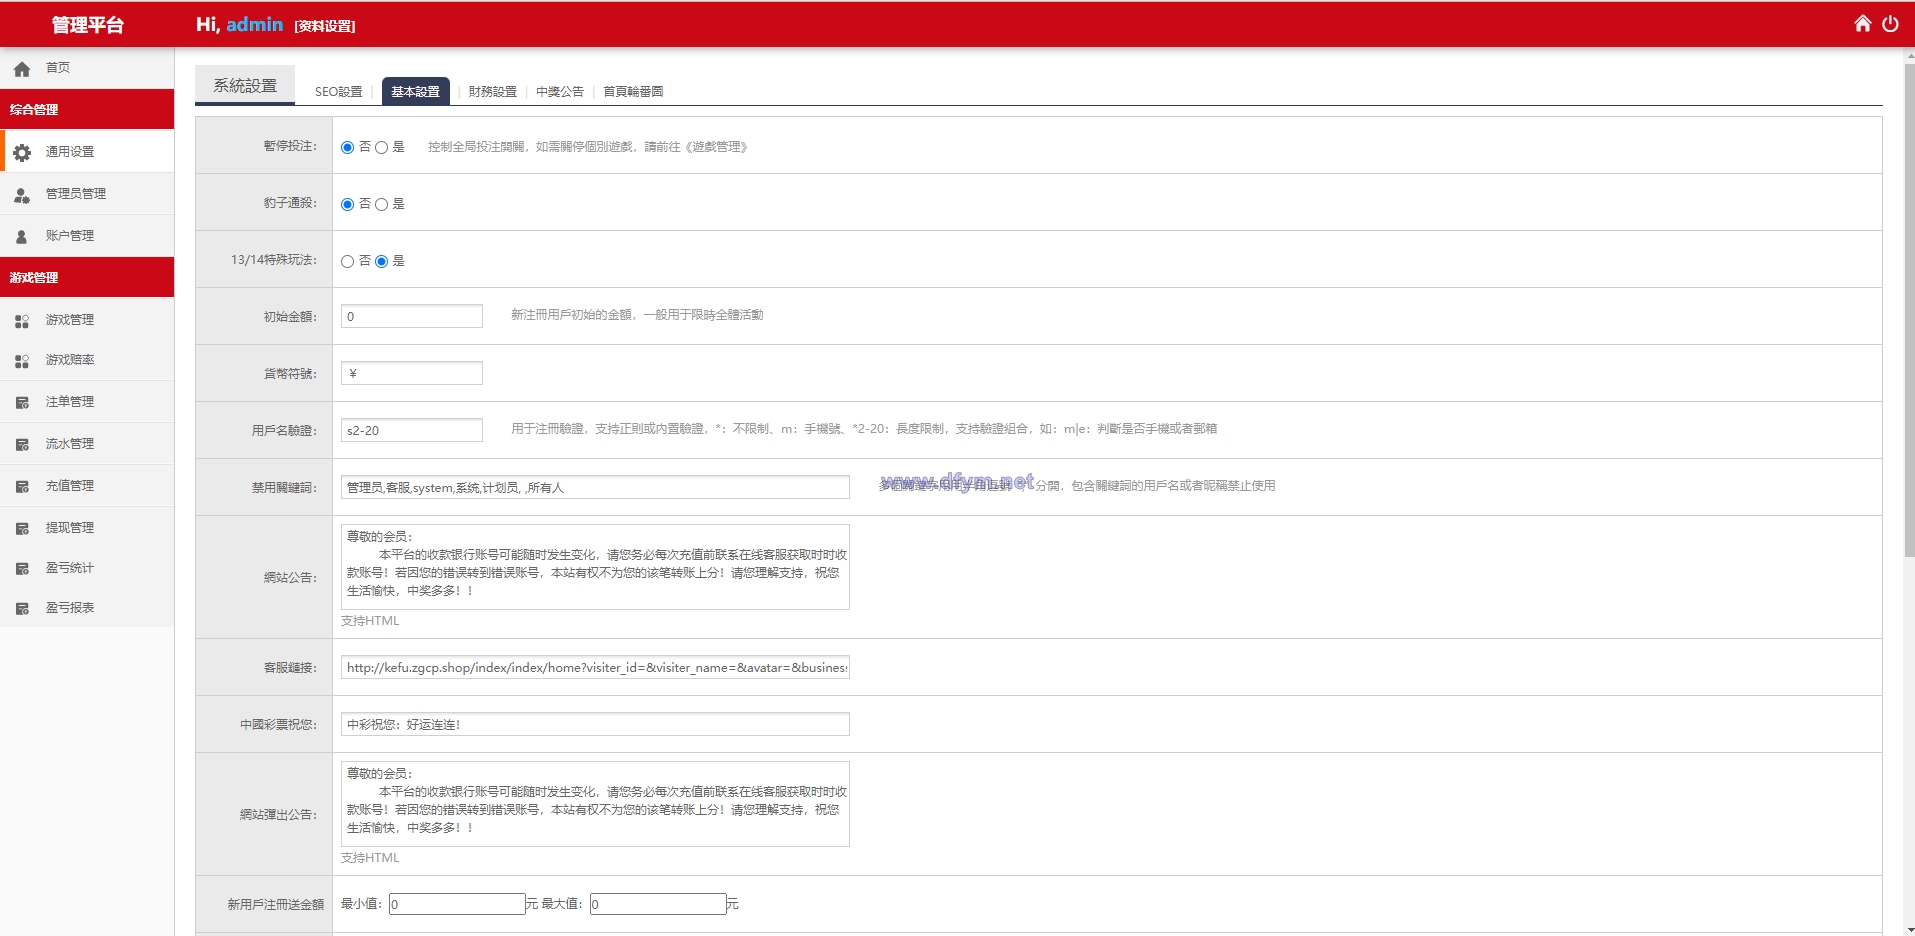
Task: Open 通用设置 in the sidebar
Action: (87, 151)
